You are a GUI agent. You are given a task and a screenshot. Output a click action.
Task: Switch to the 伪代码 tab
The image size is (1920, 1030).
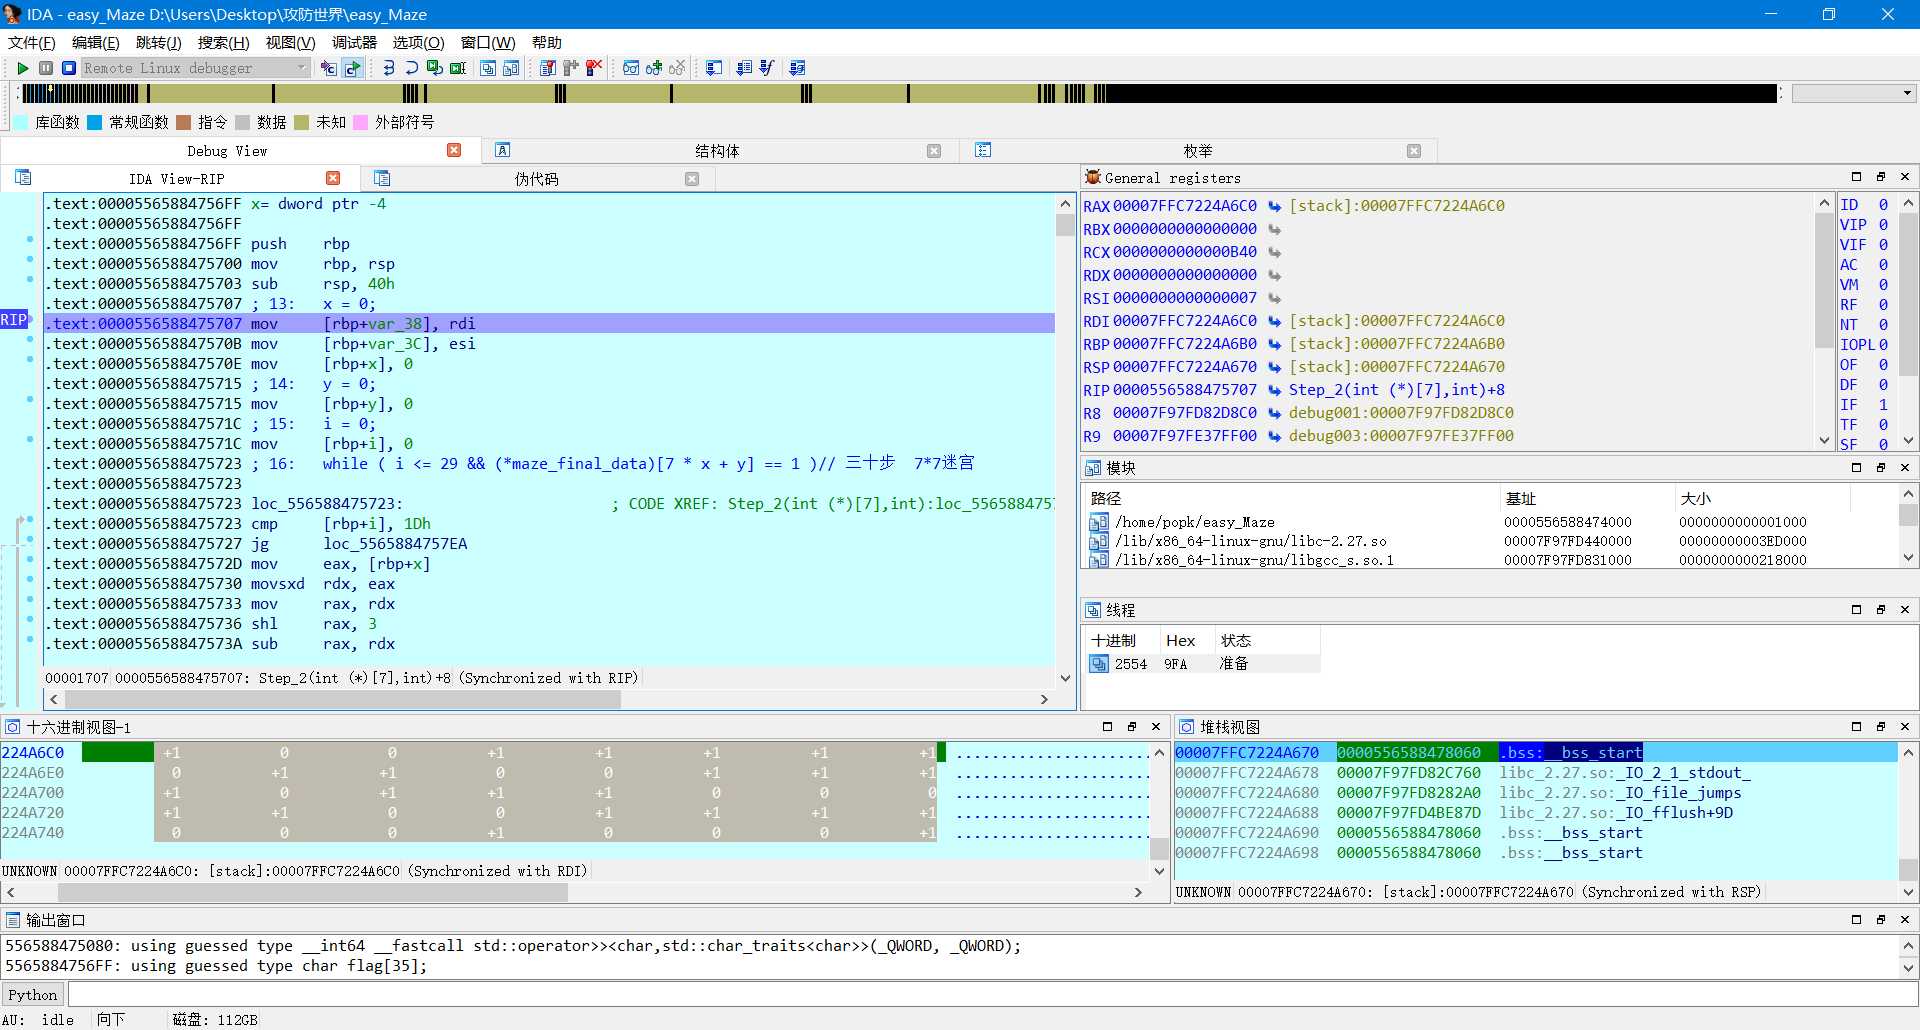click(x=537, y=178)
